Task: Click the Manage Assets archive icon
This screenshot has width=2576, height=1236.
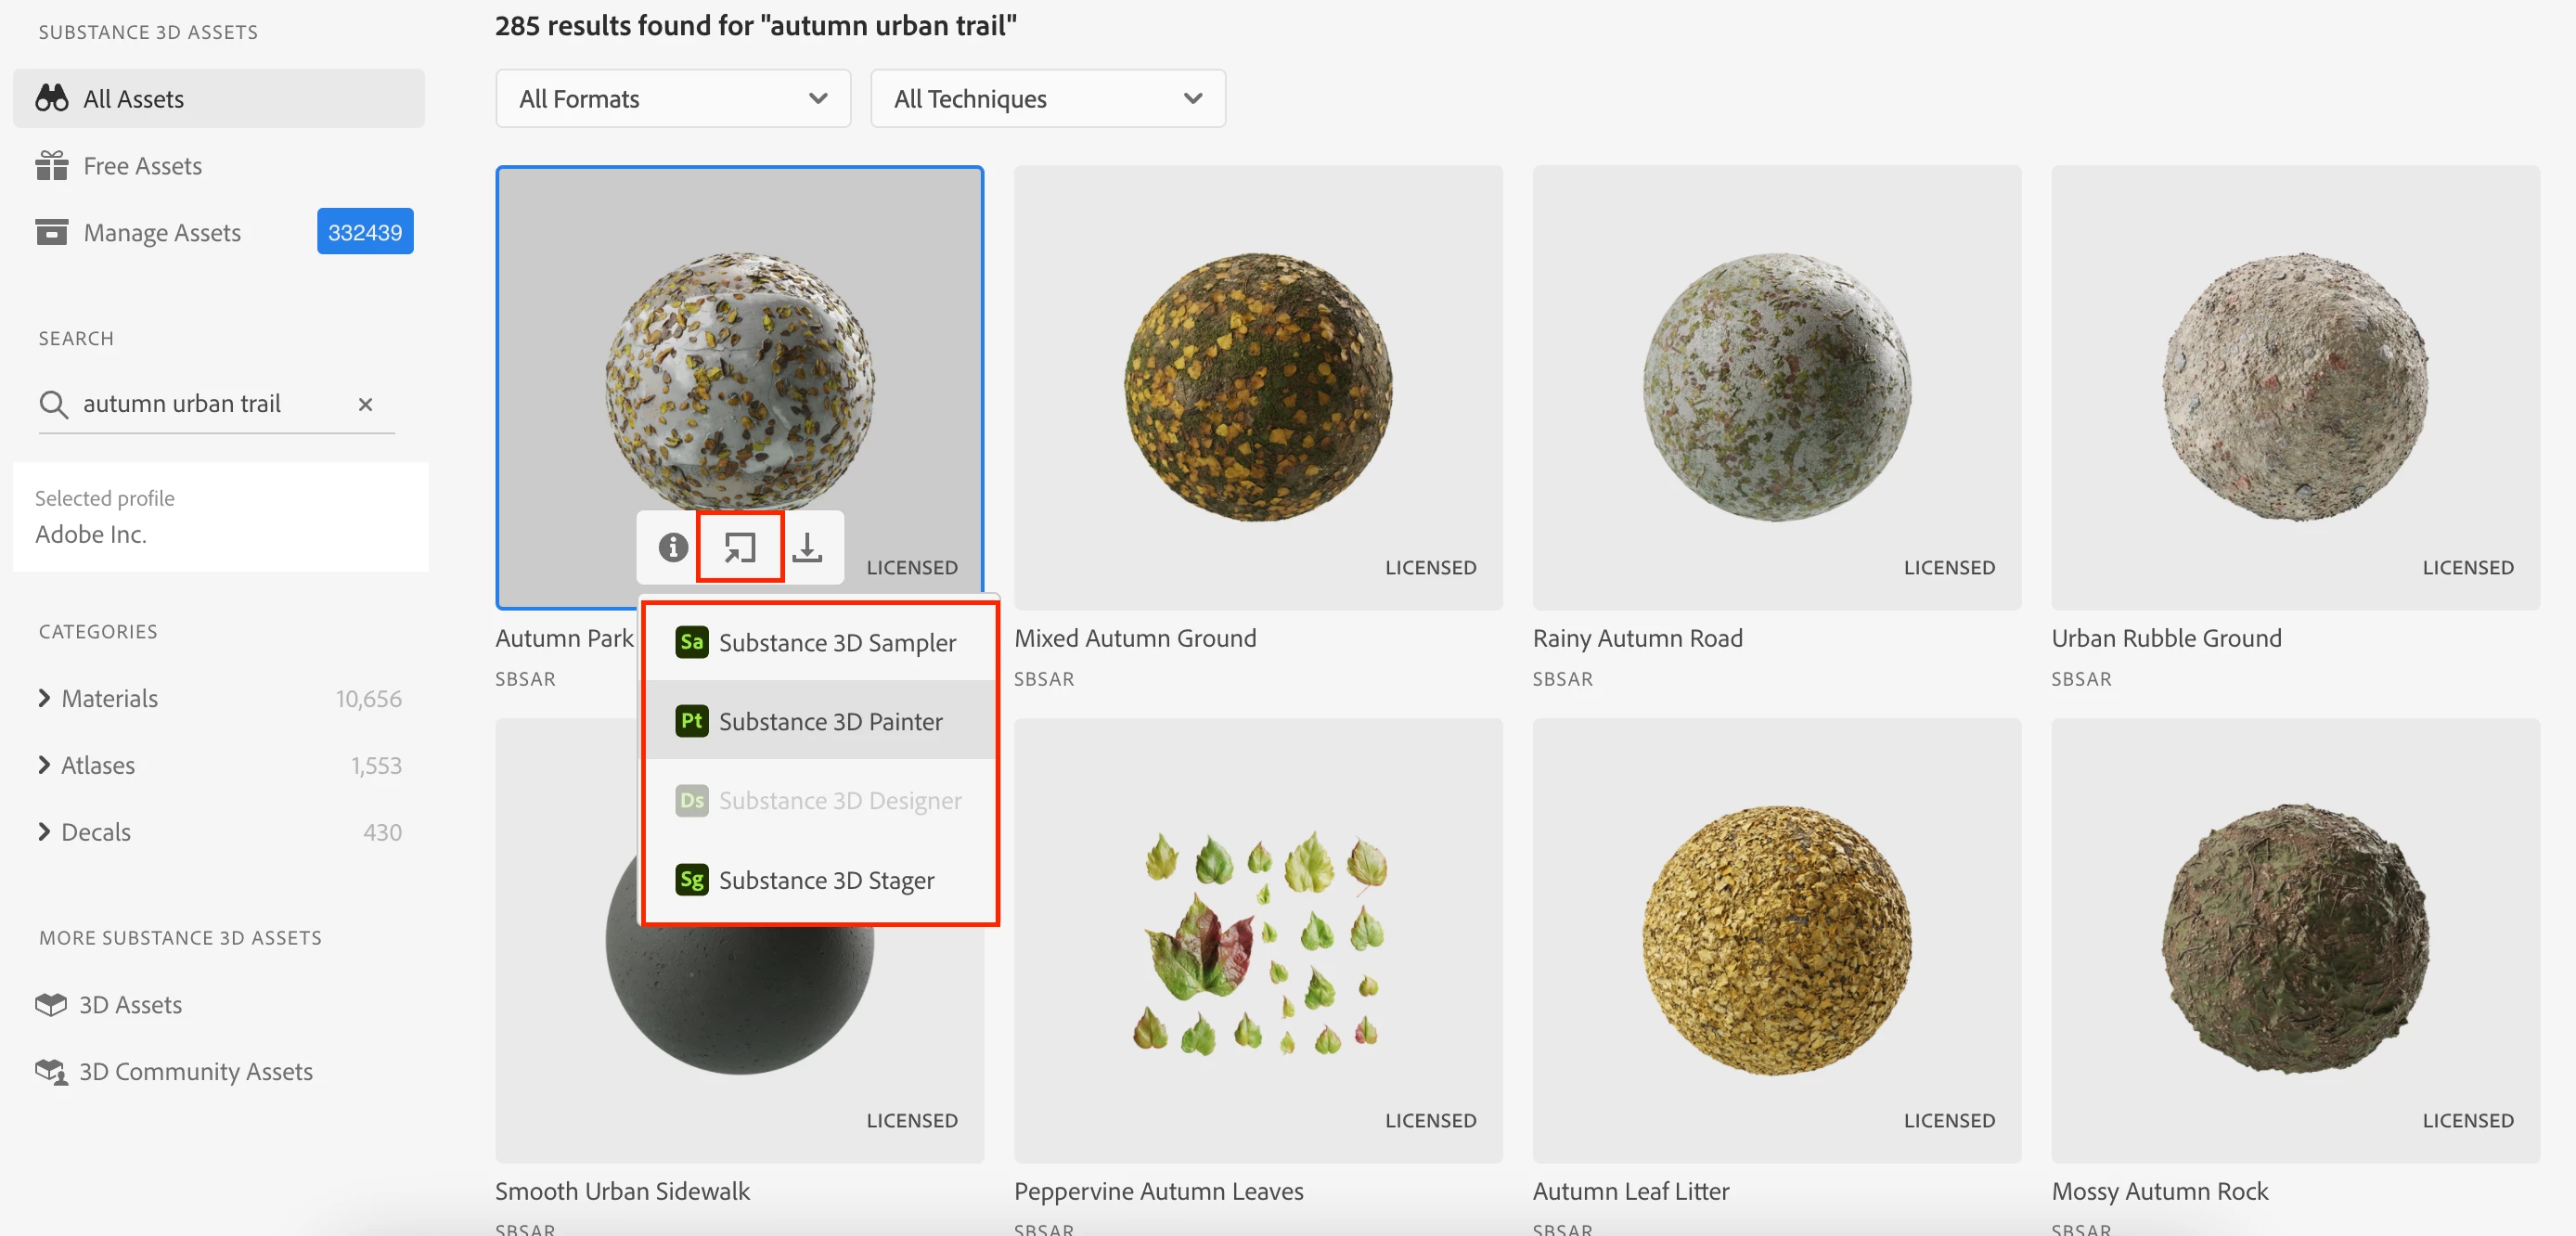Action: [52, 232]
